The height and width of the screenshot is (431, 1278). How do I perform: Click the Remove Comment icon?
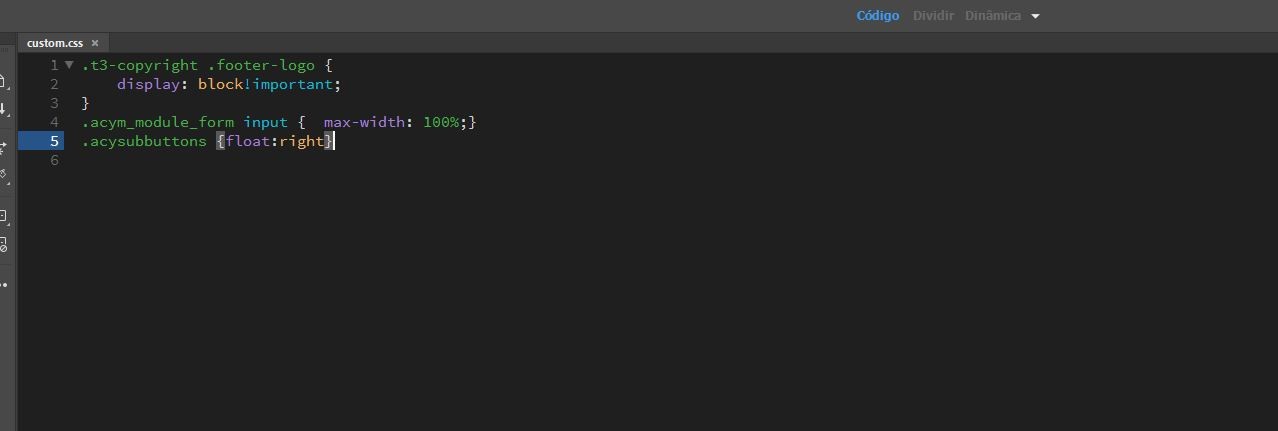[3, 243]
